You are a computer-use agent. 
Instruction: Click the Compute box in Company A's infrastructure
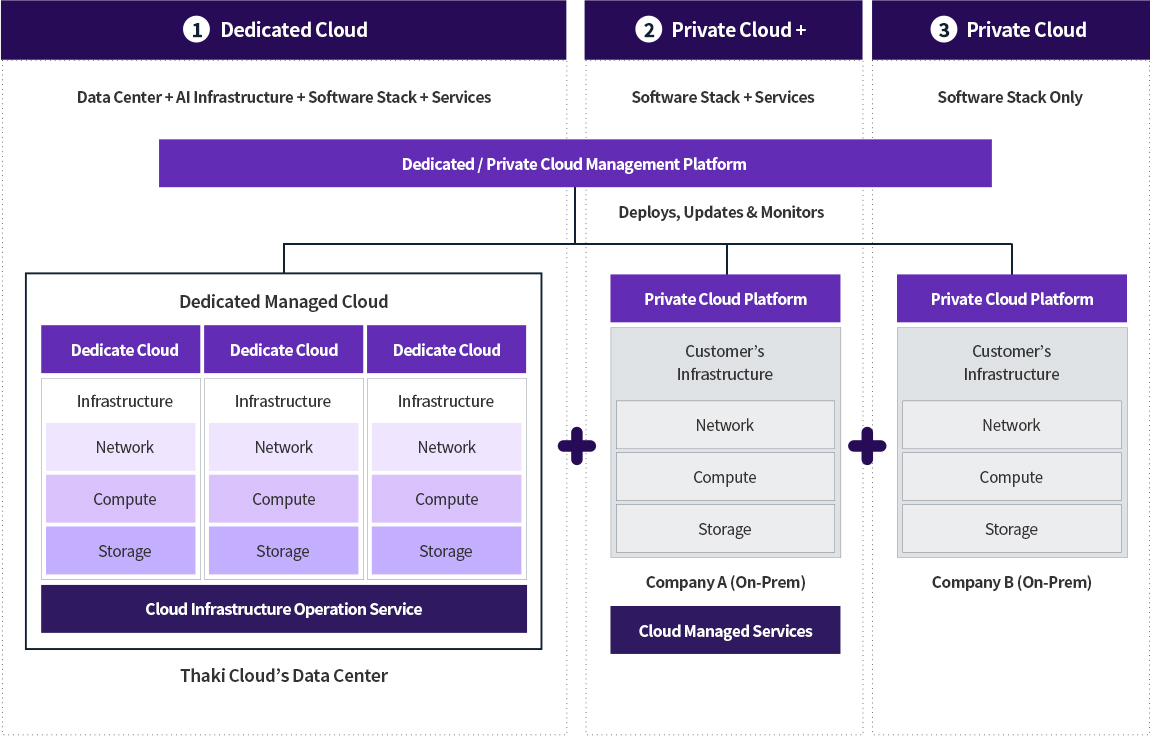pyautogui.click(x=725, y=477)
